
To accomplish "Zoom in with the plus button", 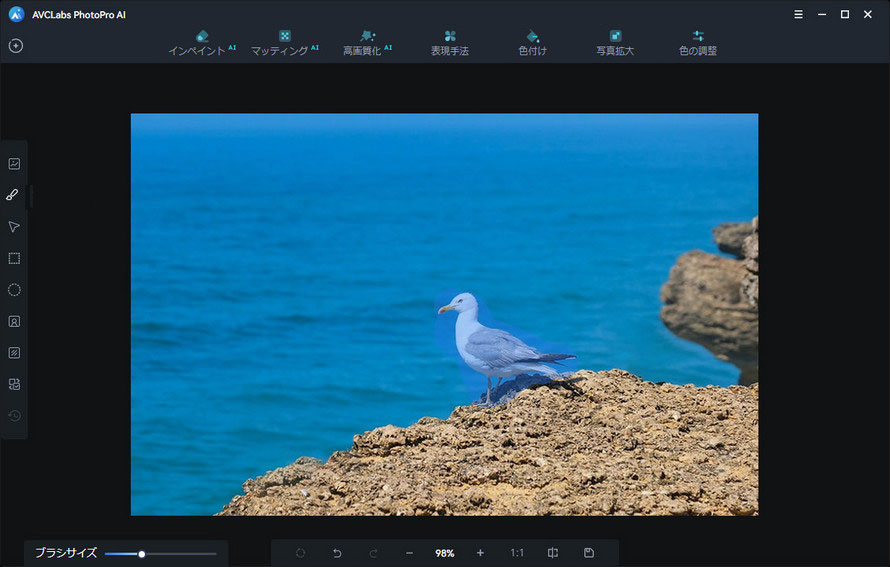I will pyautogui.click(x=480, y=553).
